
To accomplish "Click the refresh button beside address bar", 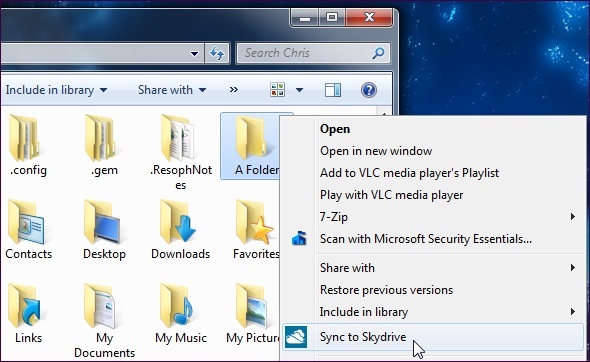I will tap(217, 53).
